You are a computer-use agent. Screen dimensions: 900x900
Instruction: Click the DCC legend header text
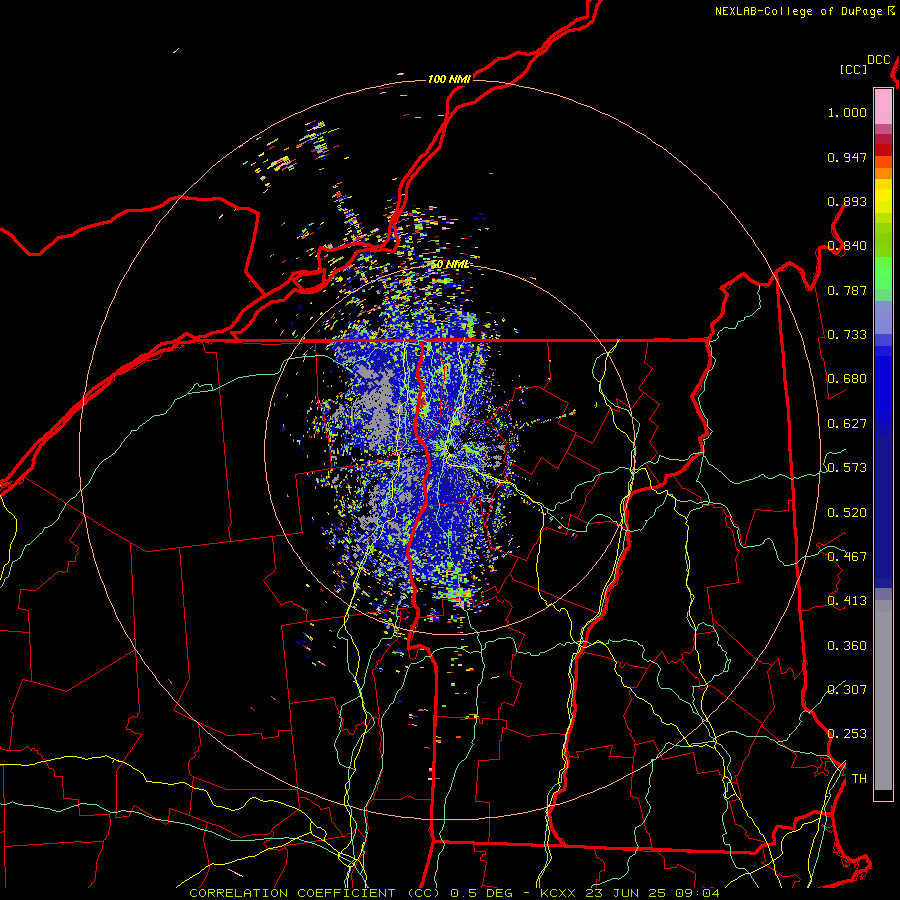point(878,60)
